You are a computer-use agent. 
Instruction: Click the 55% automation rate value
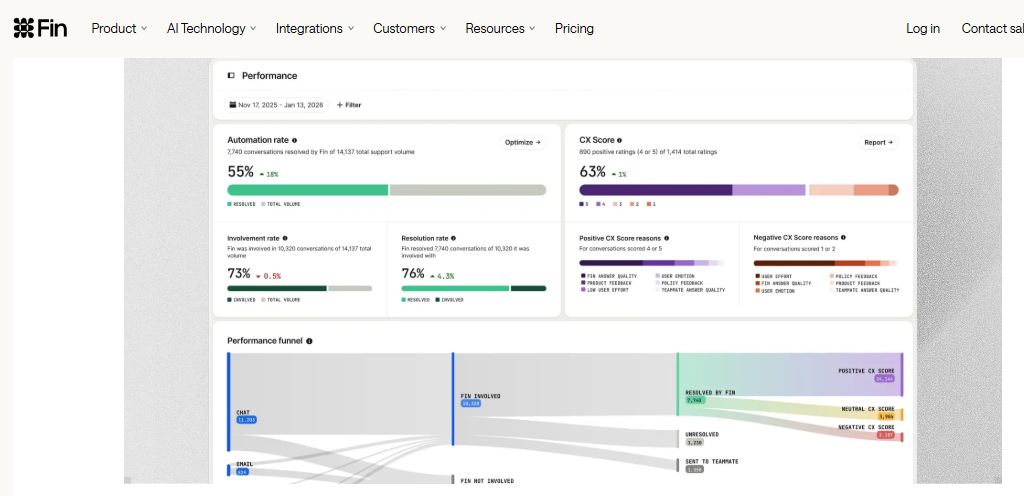tap(240, 172)
